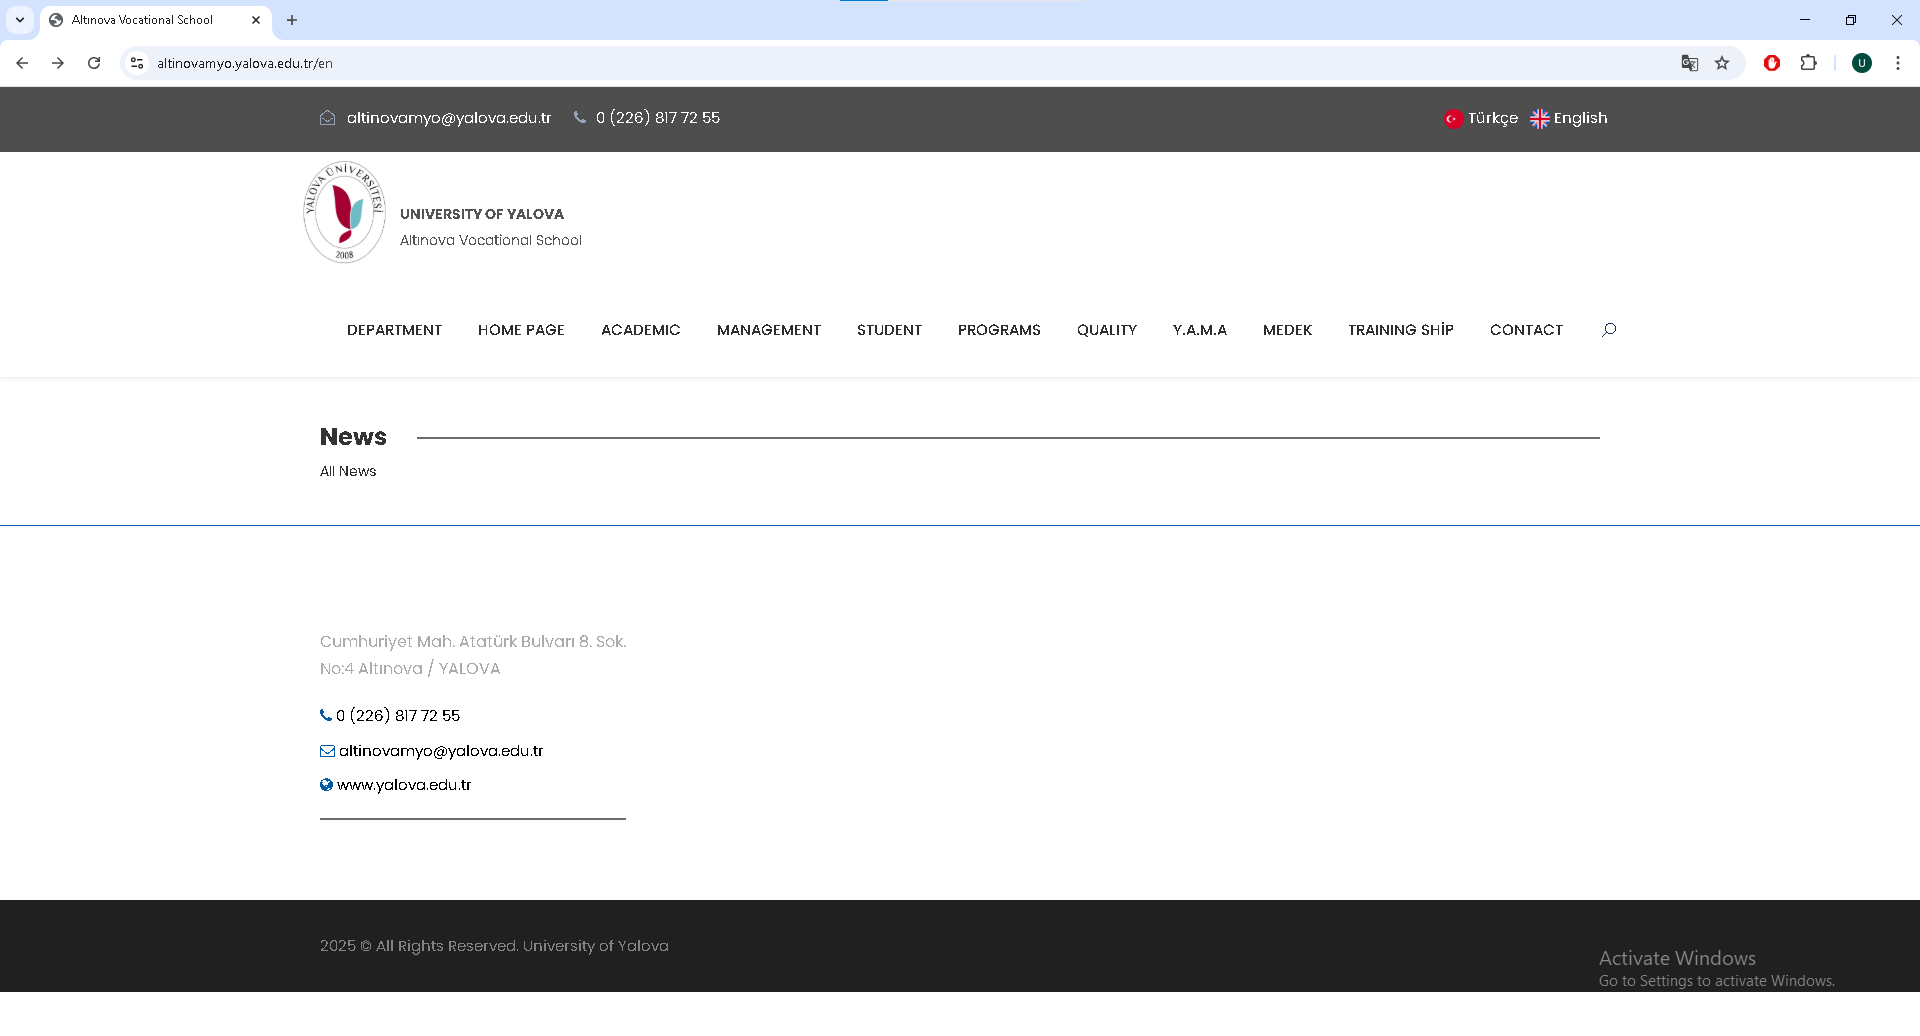Click the footer globe icon
Viewport: 1920px width, 1036px height.
click(x=326, y=785)
